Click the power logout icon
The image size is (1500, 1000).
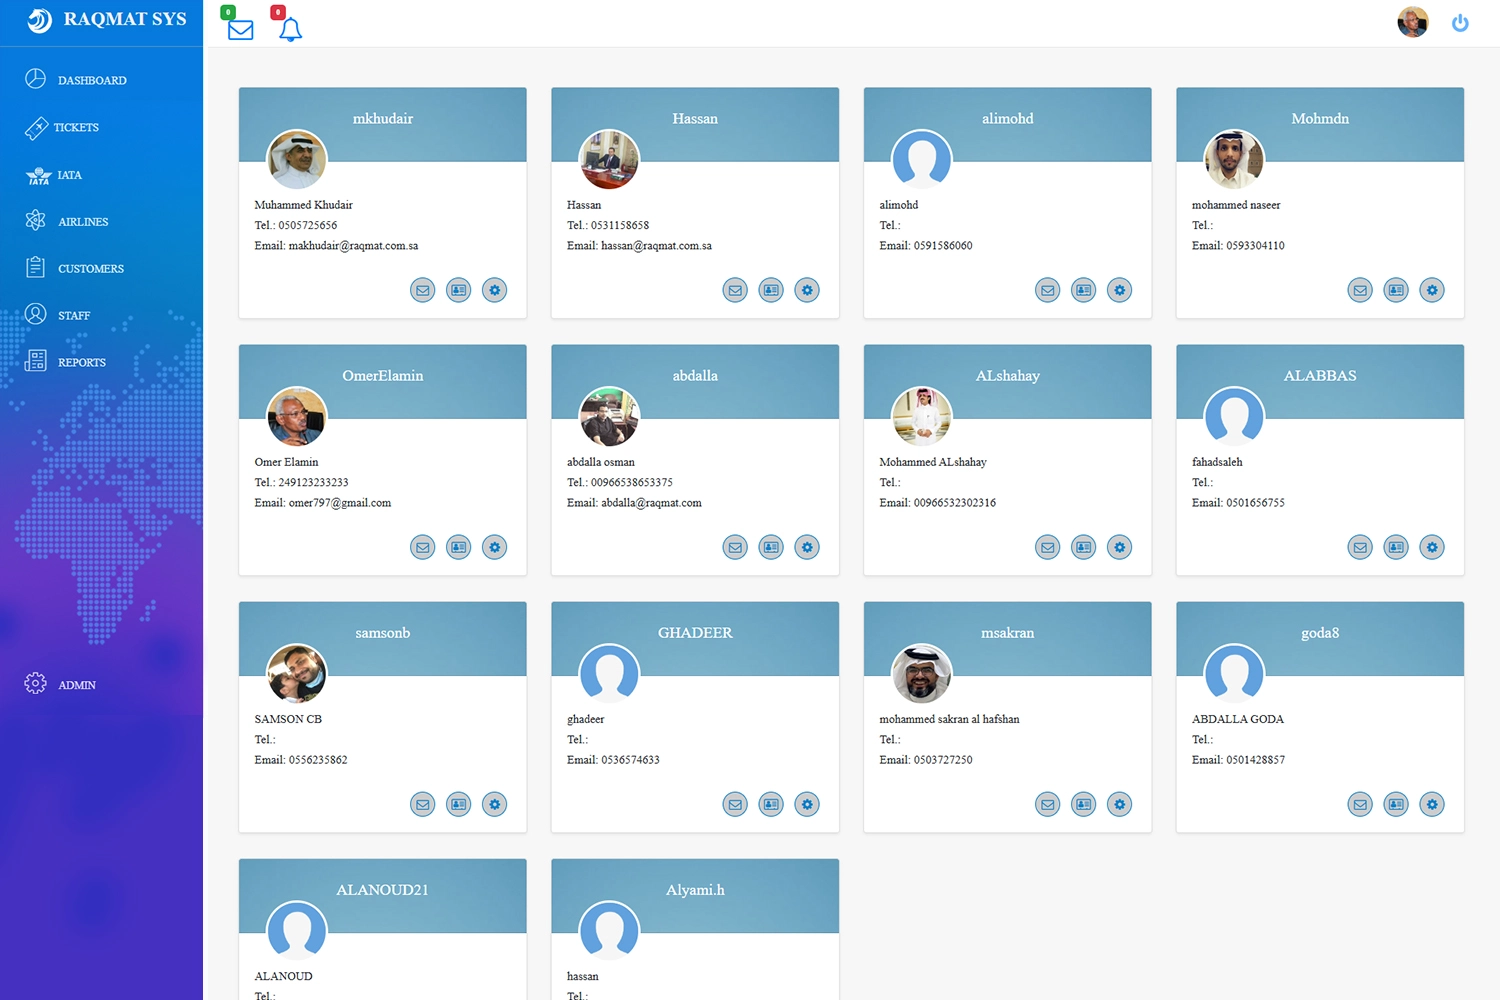click(x=1460, y=22)
